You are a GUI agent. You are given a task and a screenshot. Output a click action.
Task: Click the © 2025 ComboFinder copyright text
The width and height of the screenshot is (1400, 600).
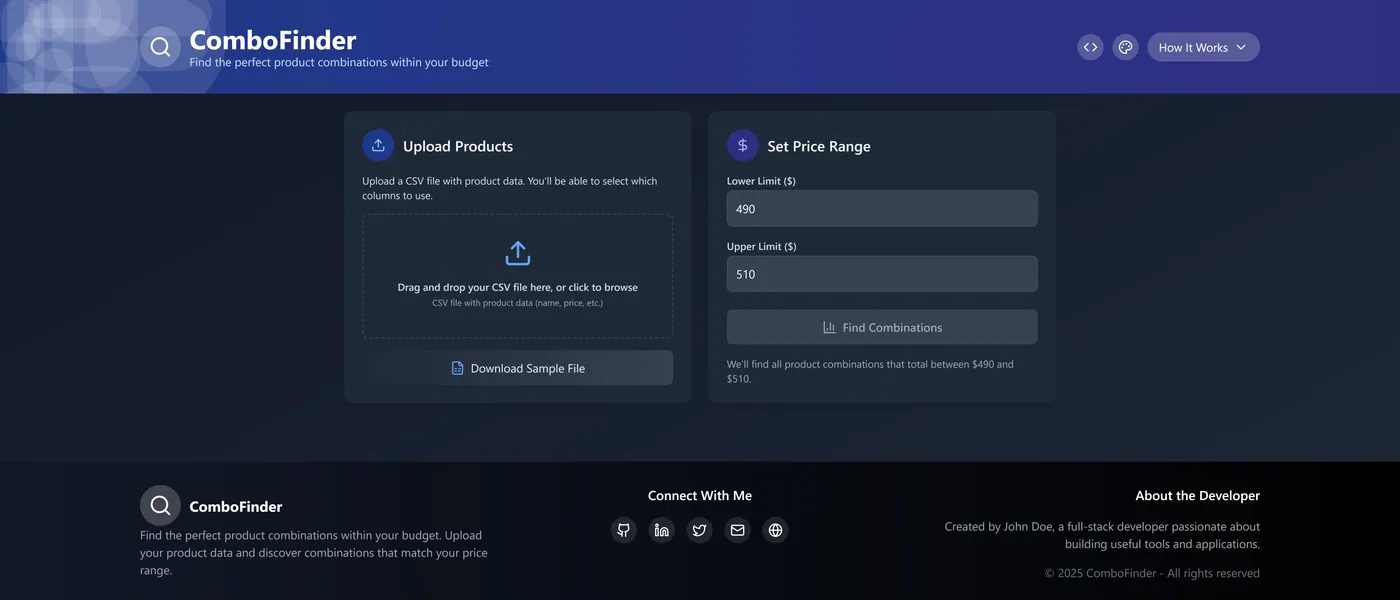pos(1152,573)
